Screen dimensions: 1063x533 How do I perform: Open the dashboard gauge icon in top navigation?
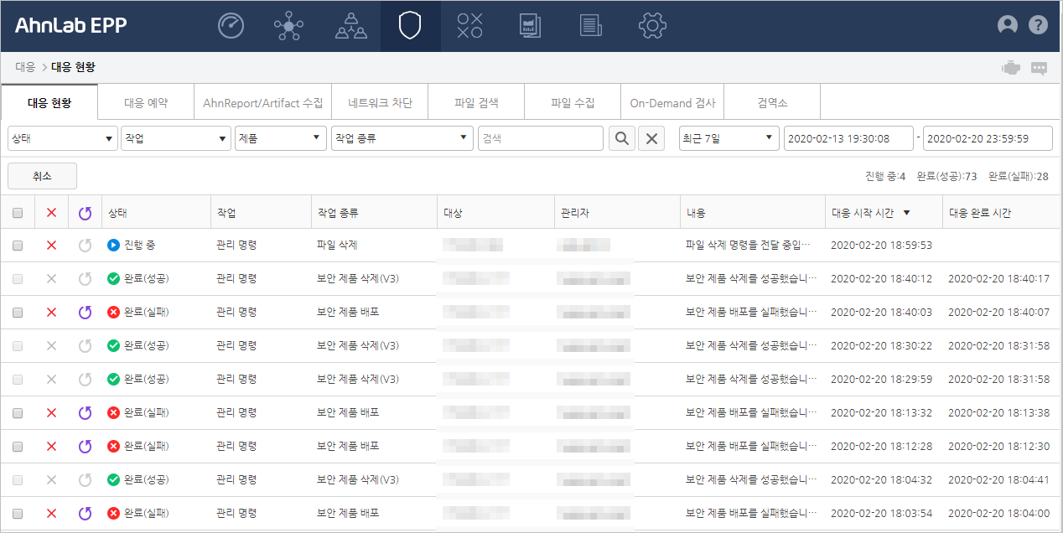[231, 26]
